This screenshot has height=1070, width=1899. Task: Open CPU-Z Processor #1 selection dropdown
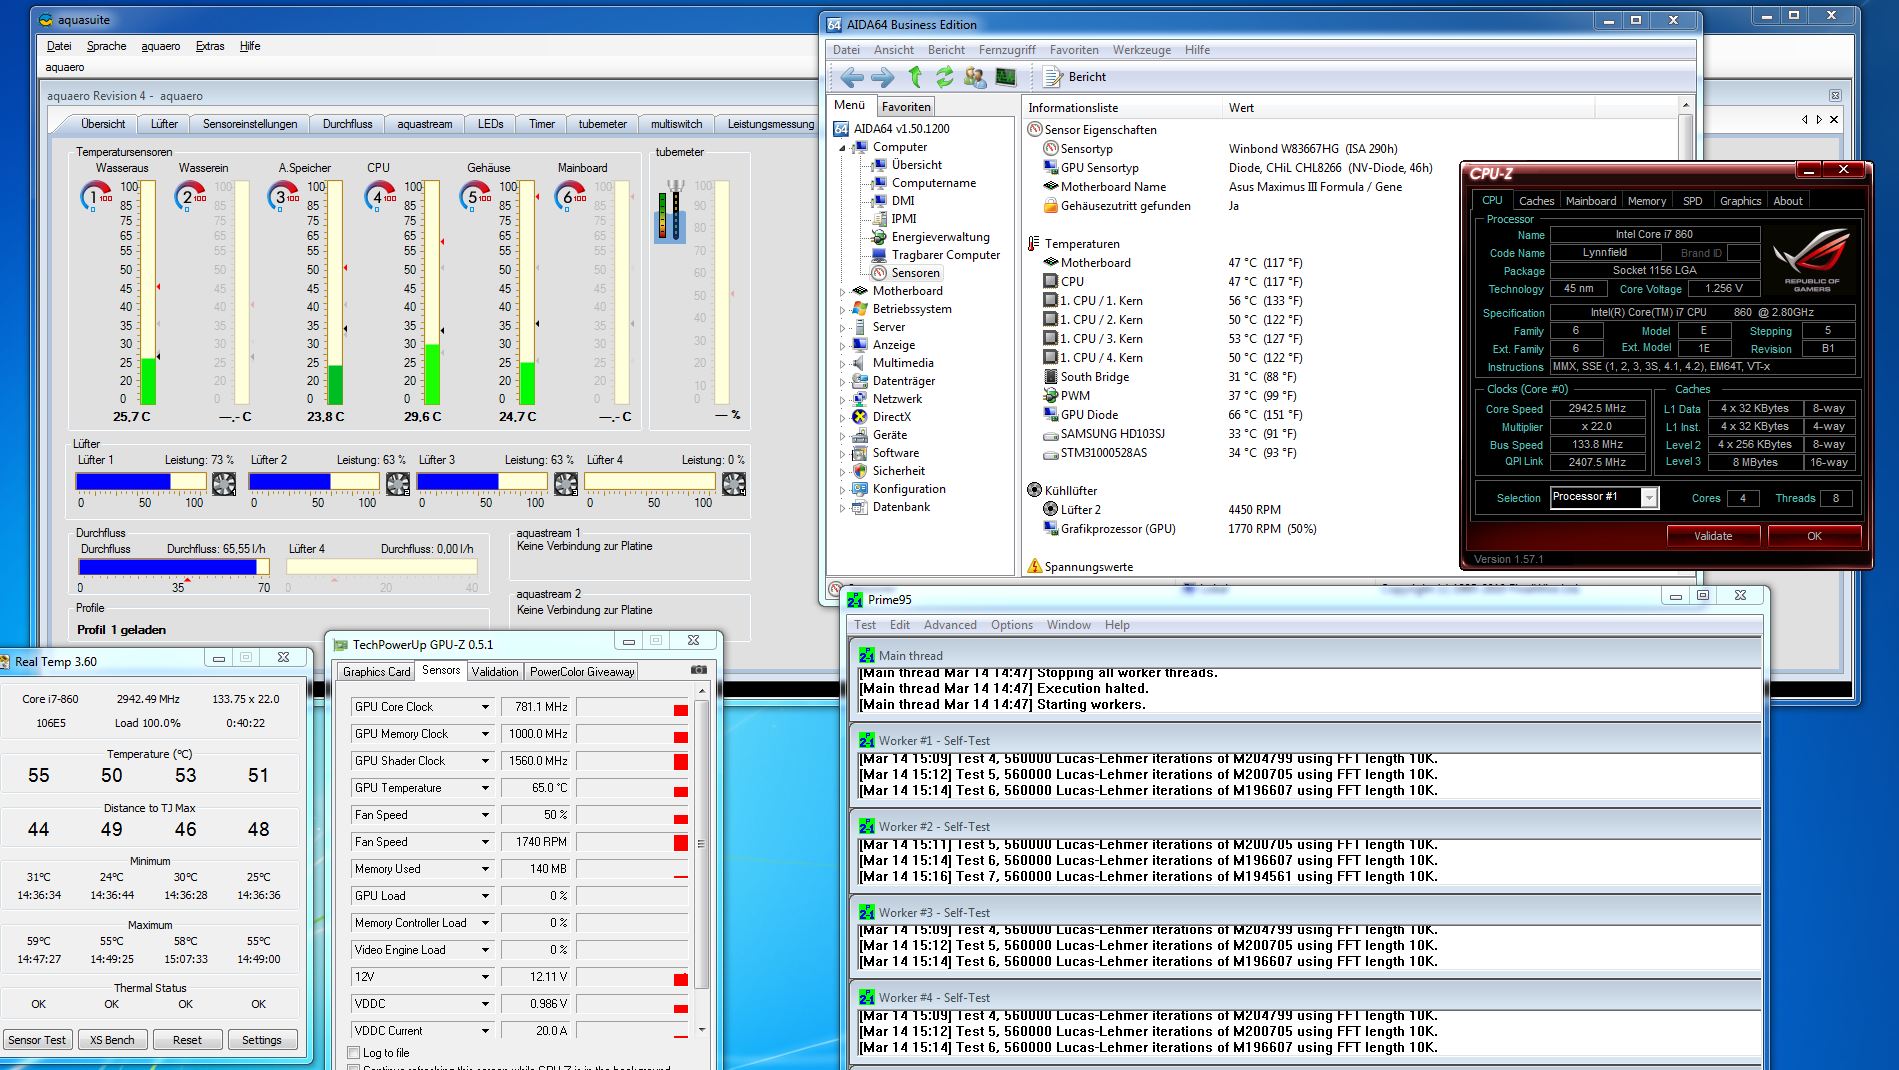[x=1649, y=498]
